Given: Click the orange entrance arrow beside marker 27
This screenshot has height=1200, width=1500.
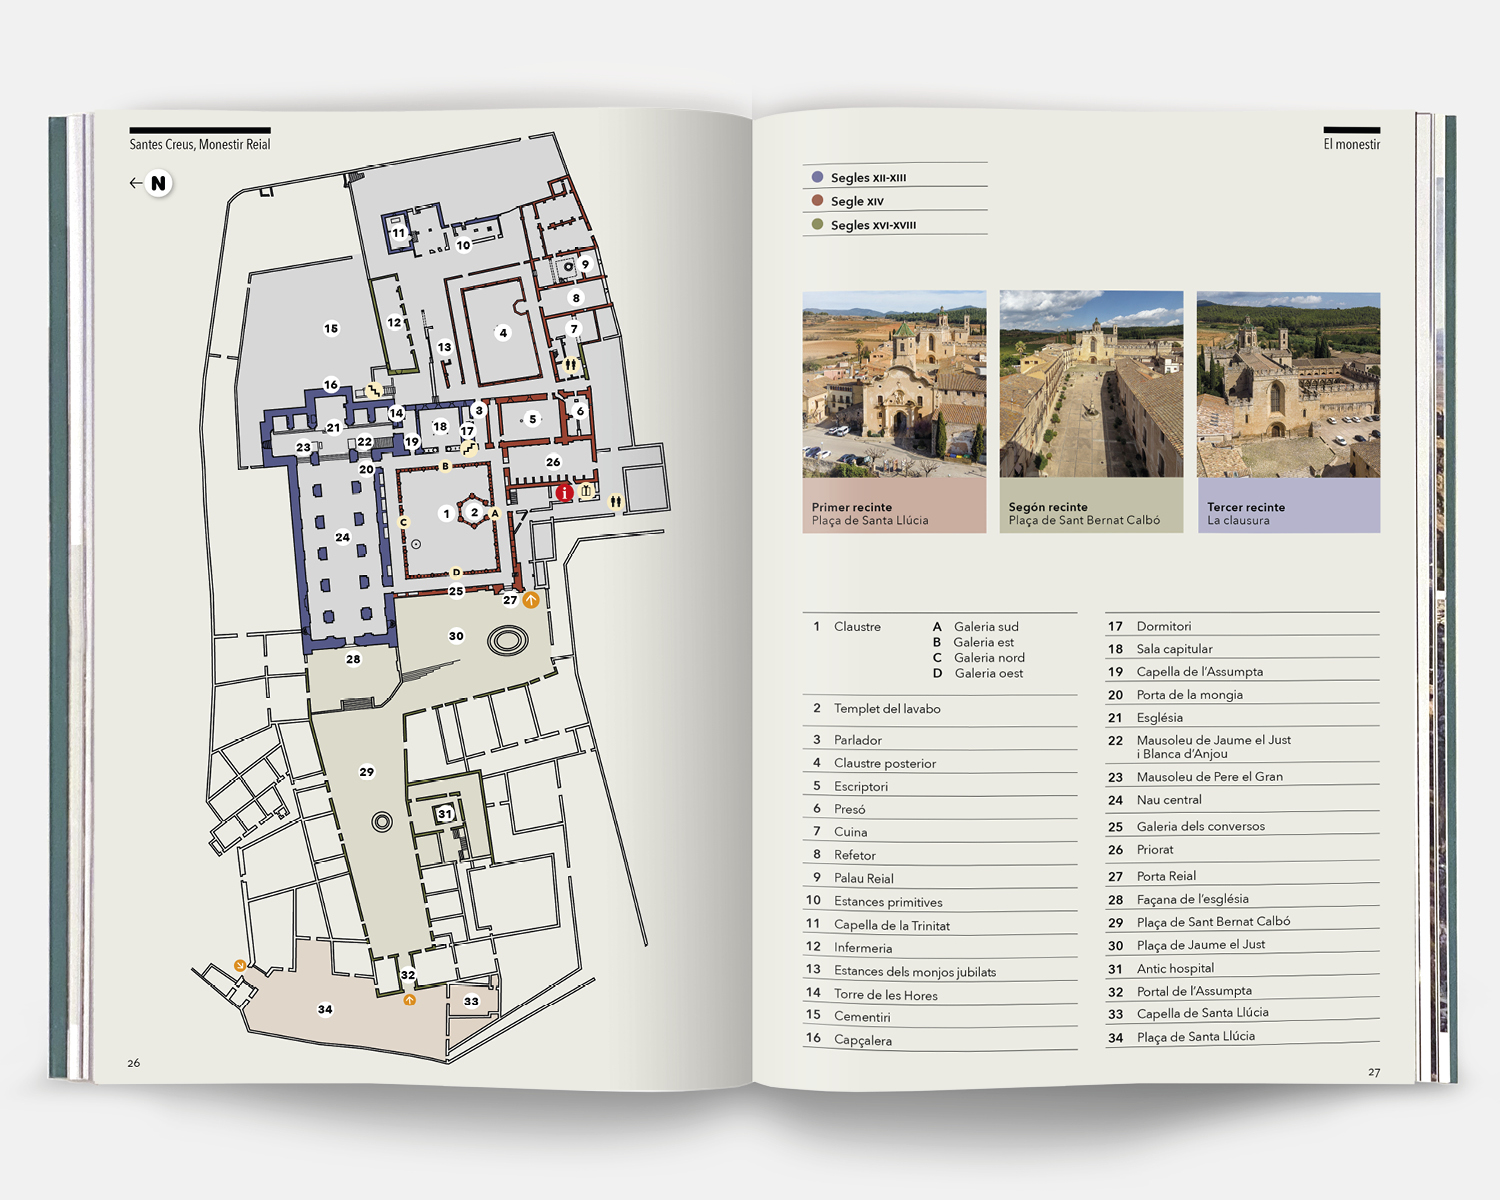Looking at the screenshot, I should coord(531,600).
